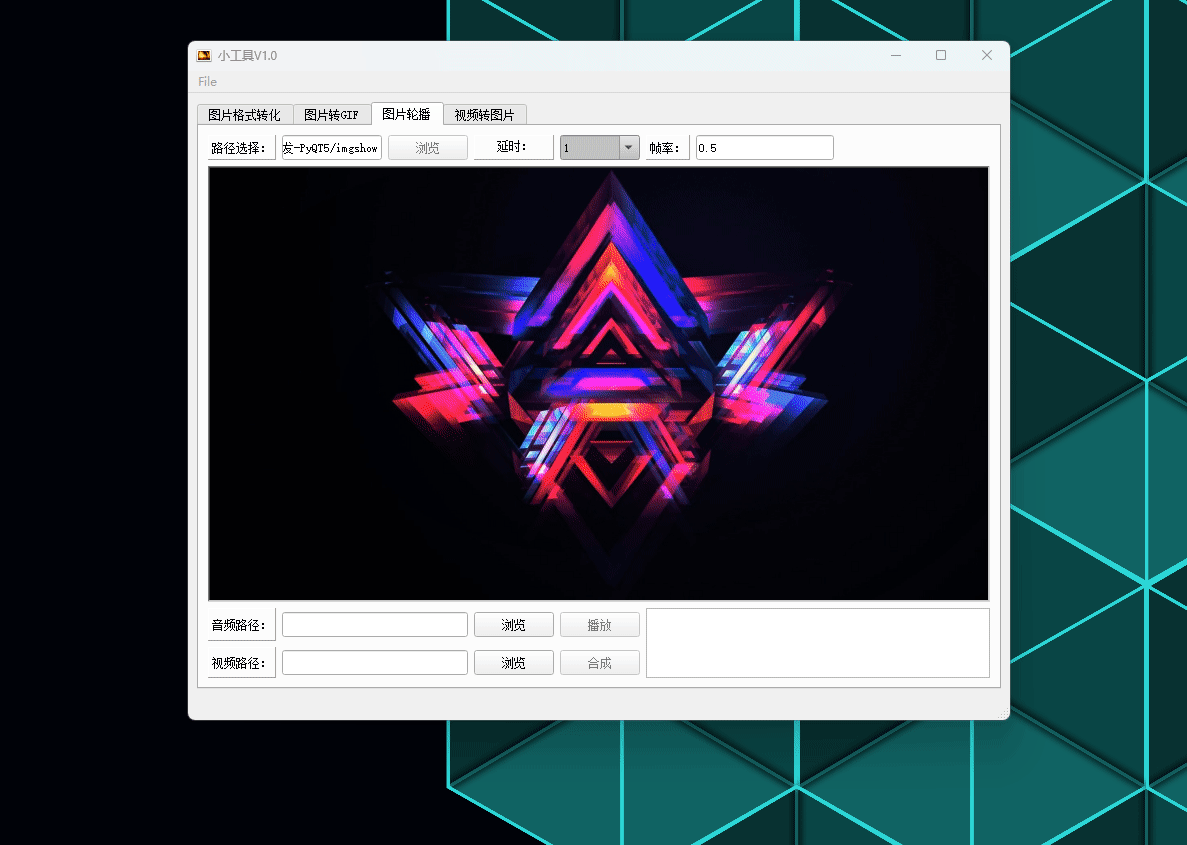This screenshot has width=1187, height=845.
Task: Close the 小工具V1.0 window
Action: click(x=986, y=55)
